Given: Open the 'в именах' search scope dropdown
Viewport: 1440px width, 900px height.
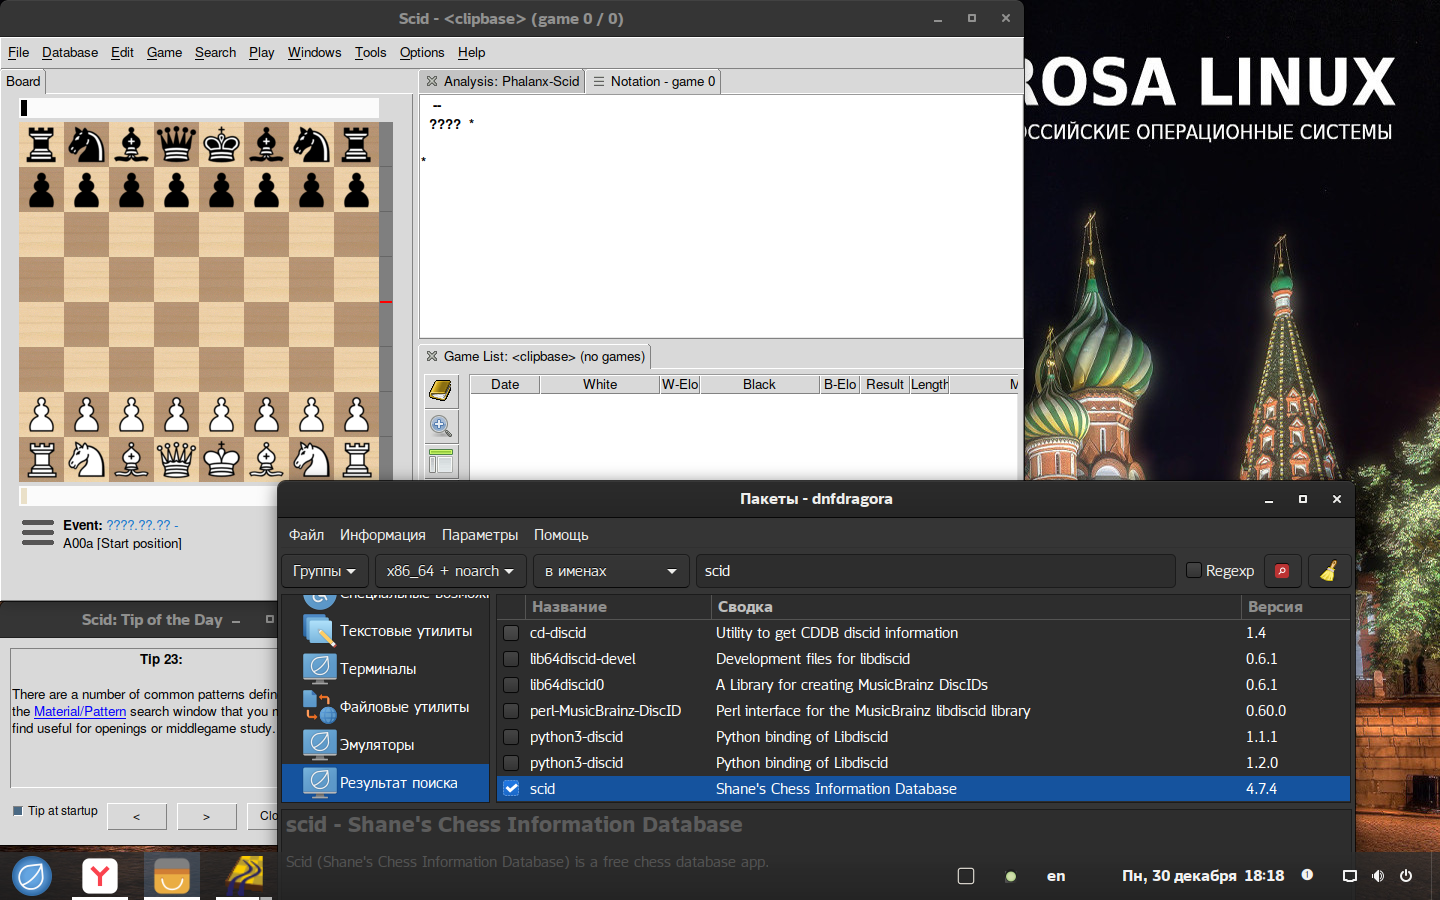Looking at the screenshot, I should click(x=610, y=571).
